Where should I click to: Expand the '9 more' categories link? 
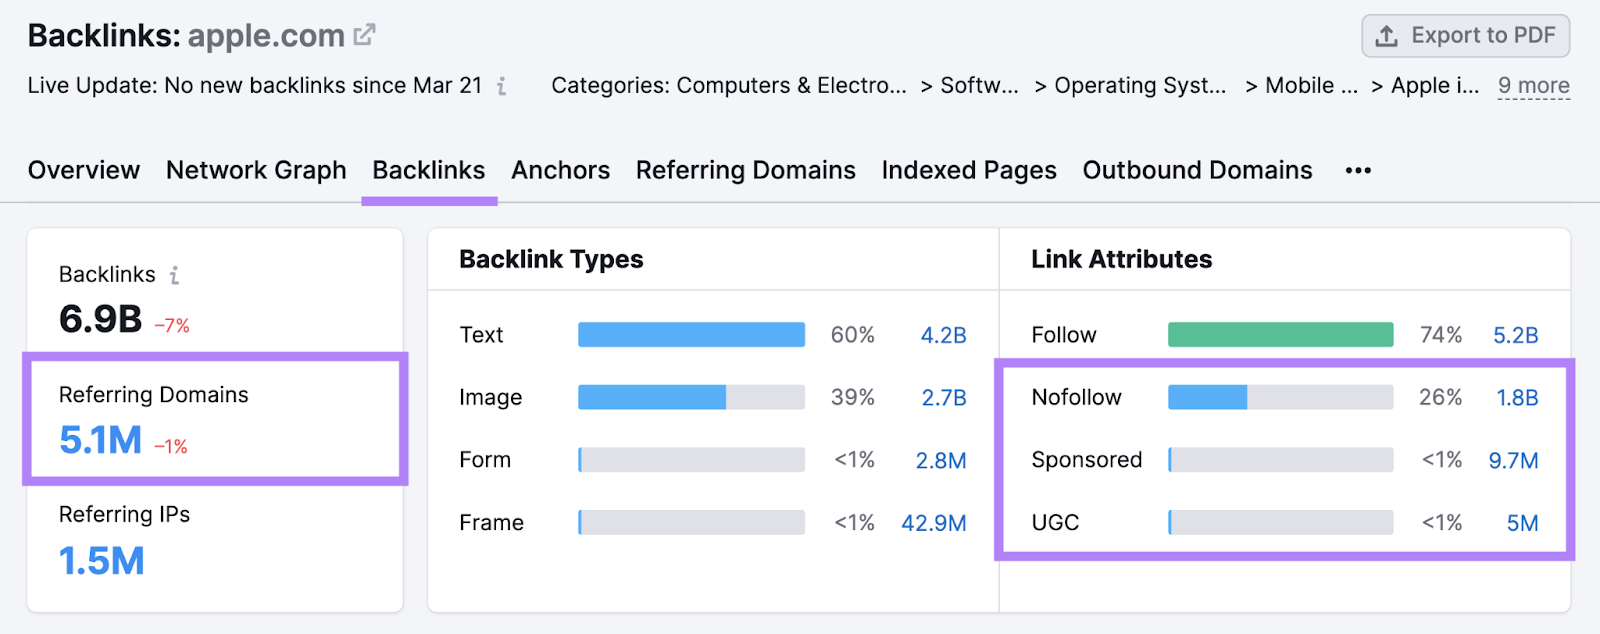[1533, 86]
